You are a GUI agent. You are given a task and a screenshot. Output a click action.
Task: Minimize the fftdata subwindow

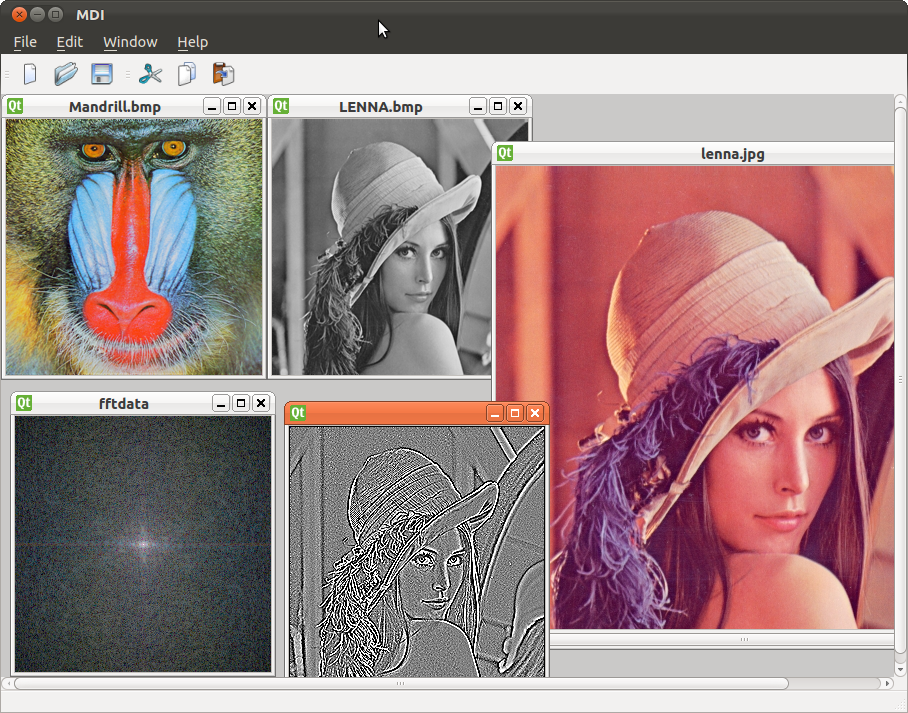coord(221,404)
